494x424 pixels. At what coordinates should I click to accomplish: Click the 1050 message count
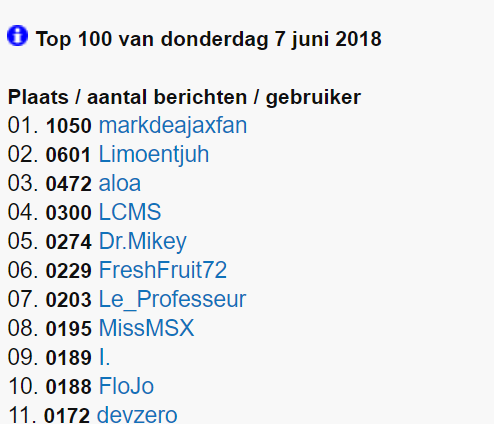69,126
